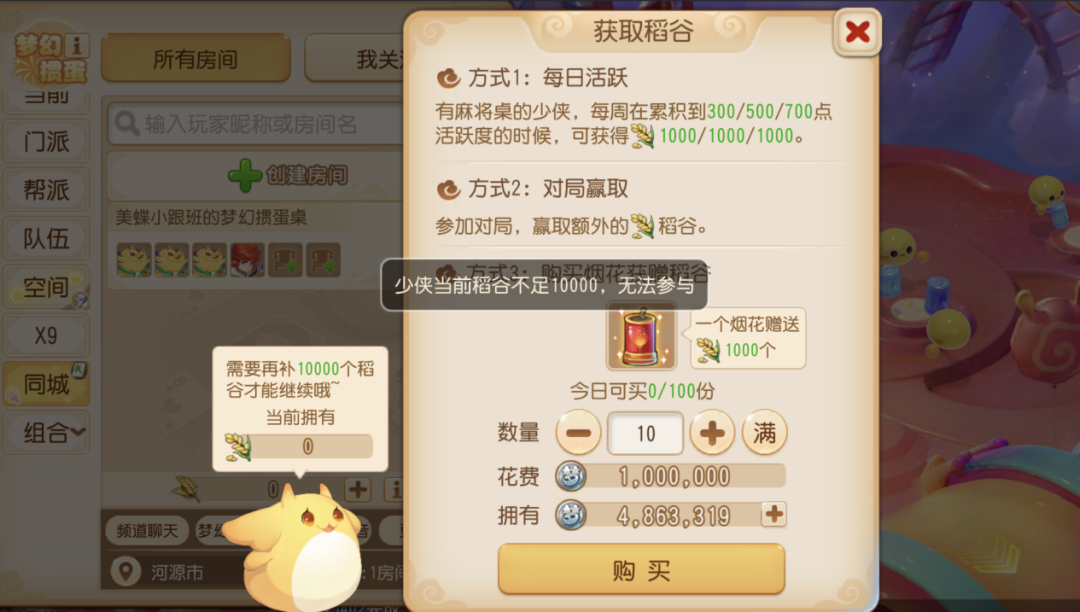Open the 队伍 channel tab

(46, 239)
